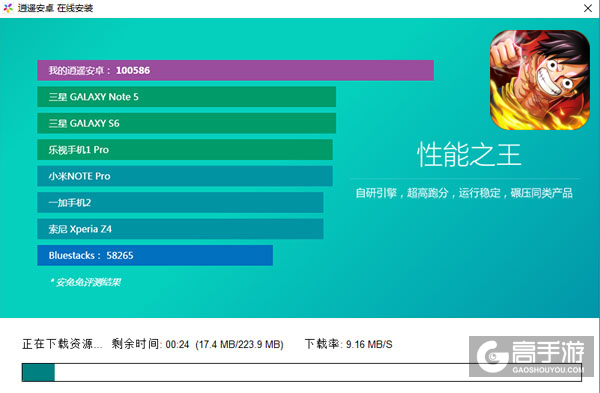Click the 逍遥安卓 在线安装 window title

click(55, 8)
